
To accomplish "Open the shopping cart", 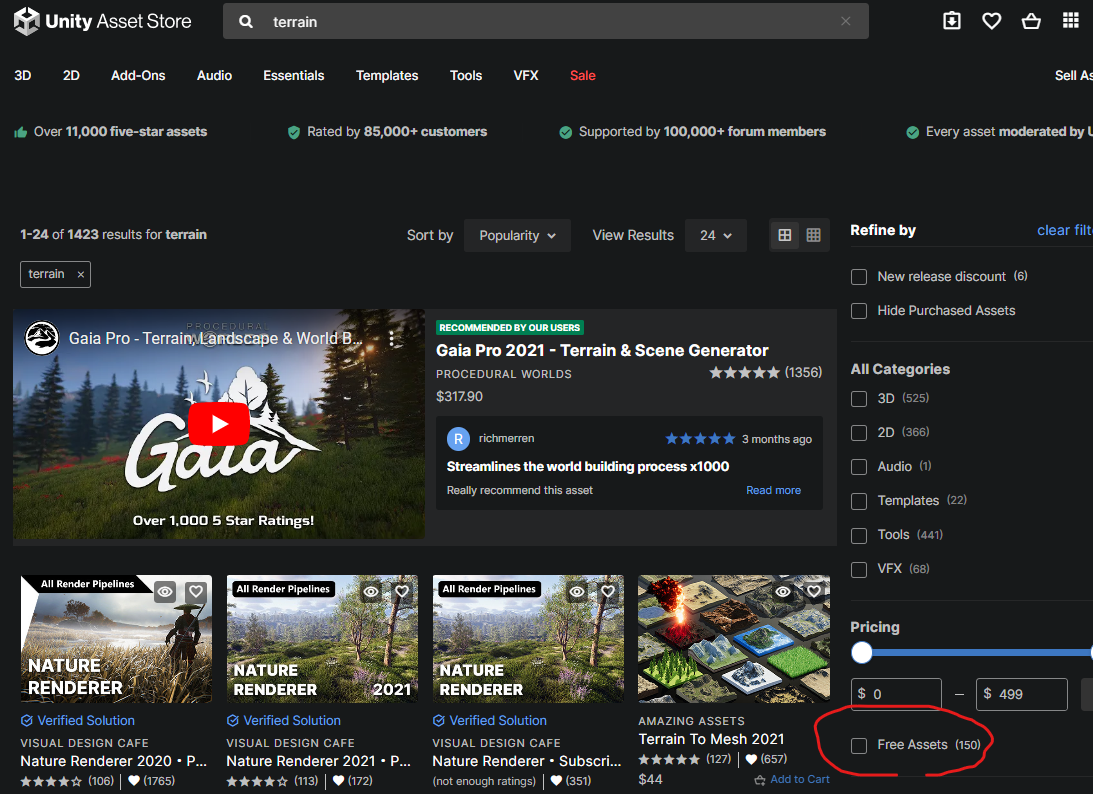I will [x=1031, y=20].
